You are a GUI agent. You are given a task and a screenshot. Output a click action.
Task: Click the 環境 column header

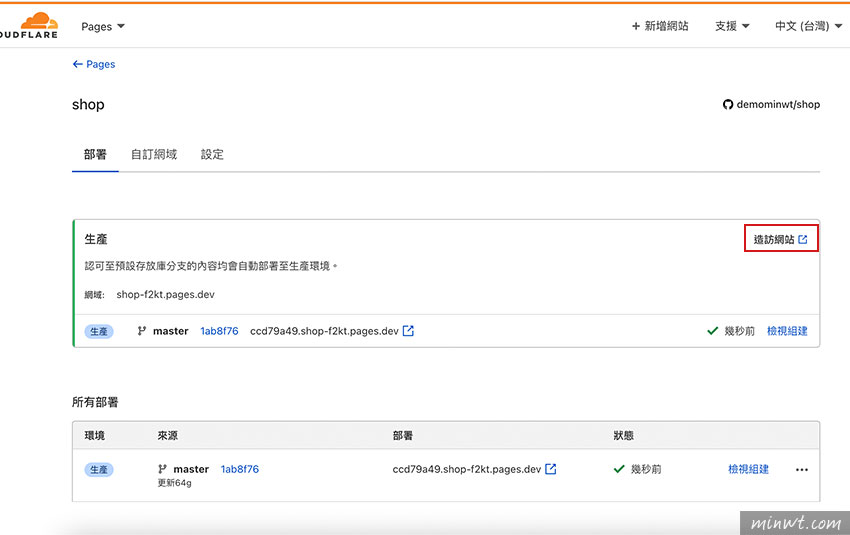click(x=94, y=435)
